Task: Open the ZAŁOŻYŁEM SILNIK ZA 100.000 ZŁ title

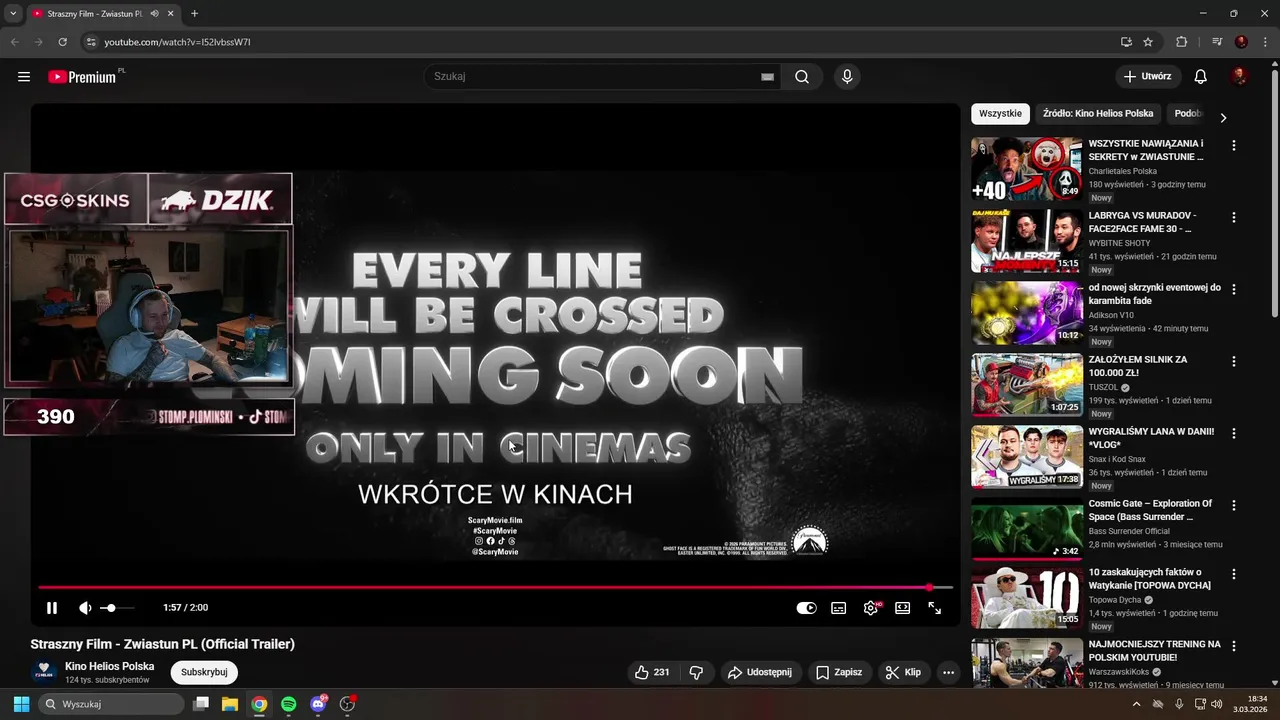Action: (1137, 366)
